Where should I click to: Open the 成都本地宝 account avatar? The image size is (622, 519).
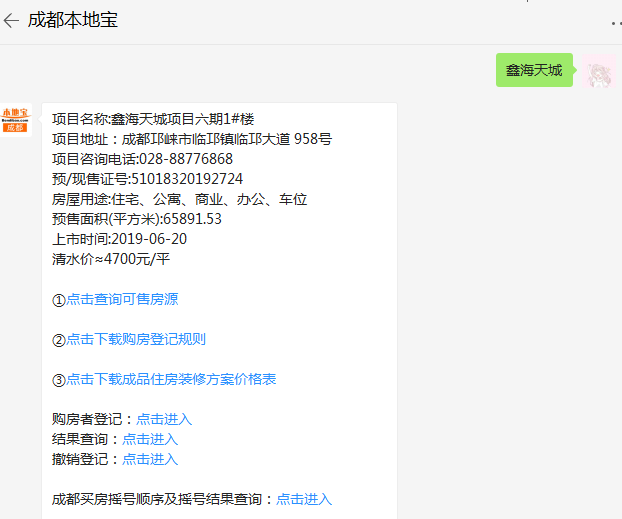[x=15, y=120]
